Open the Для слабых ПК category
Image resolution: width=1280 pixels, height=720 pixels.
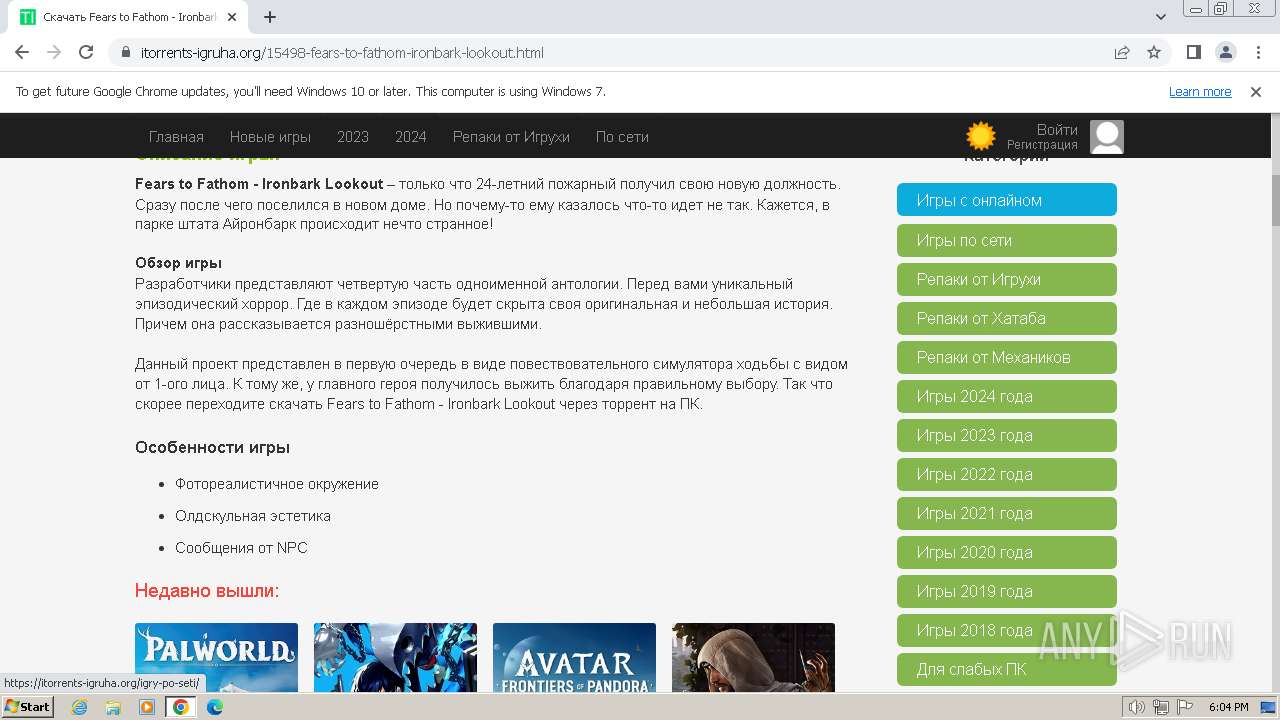click(1007, 669)
